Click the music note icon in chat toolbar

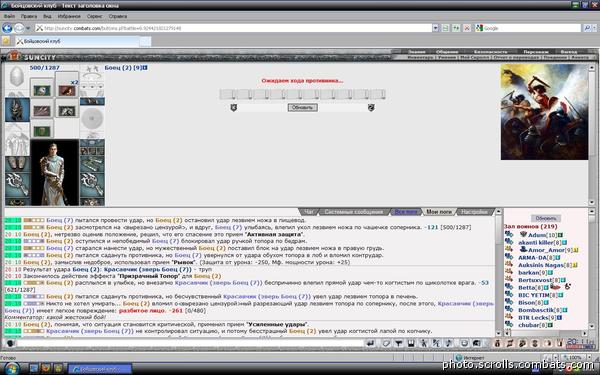tap(449, 343)
